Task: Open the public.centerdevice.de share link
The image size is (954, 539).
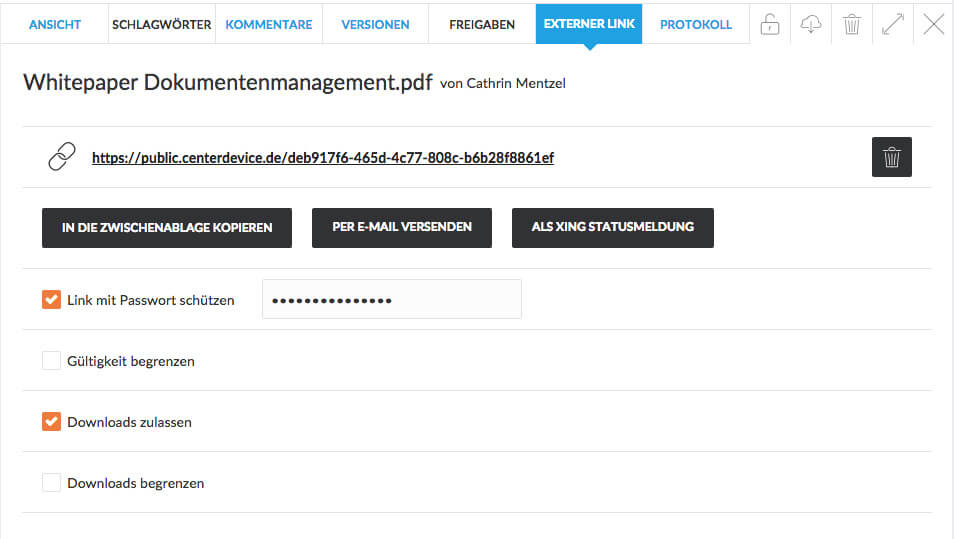Action: click(323, 158)
